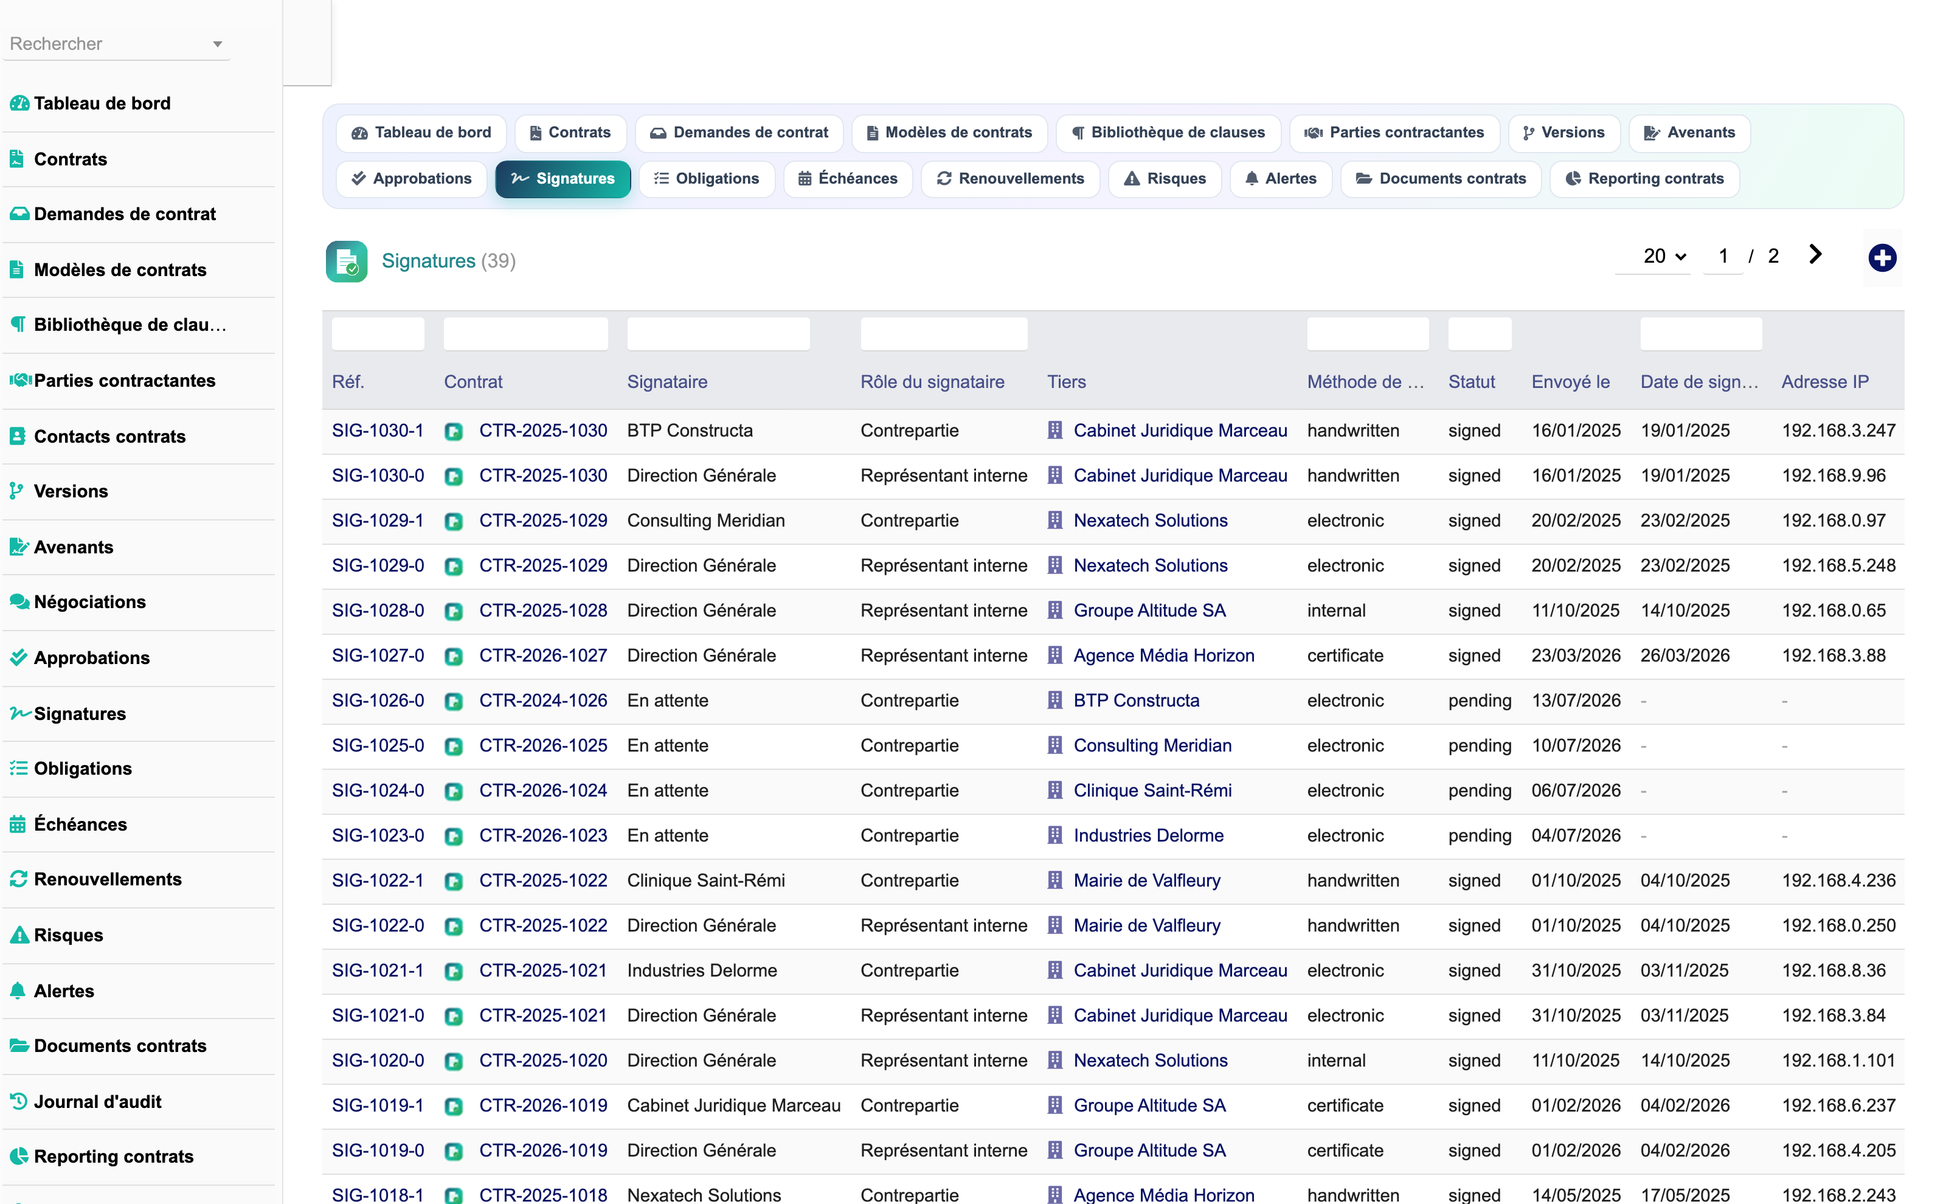1946x1204 pixels.
Task: Click the Obligations list icon in sidebar
Action: 18,768
